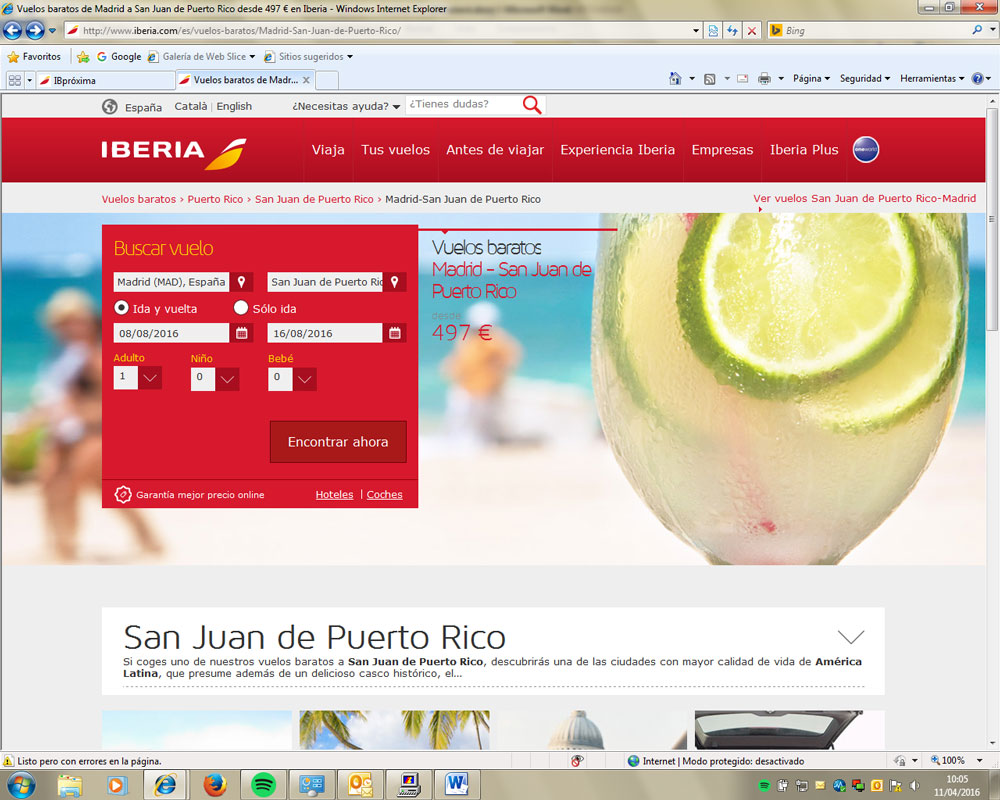This screenshot has width=1000, height=800.
Task: Click the oneworld alliance logo
Action: click(x=865, y=150)
